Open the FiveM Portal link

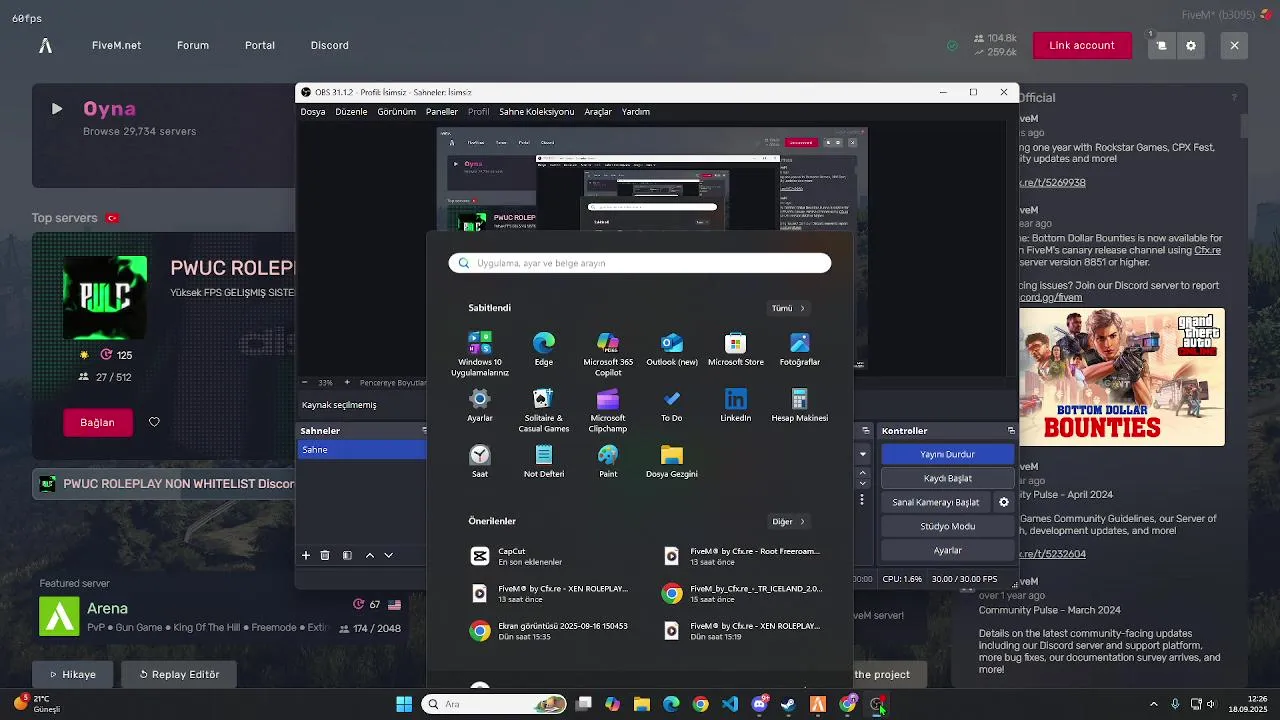(x=260, y=45)
